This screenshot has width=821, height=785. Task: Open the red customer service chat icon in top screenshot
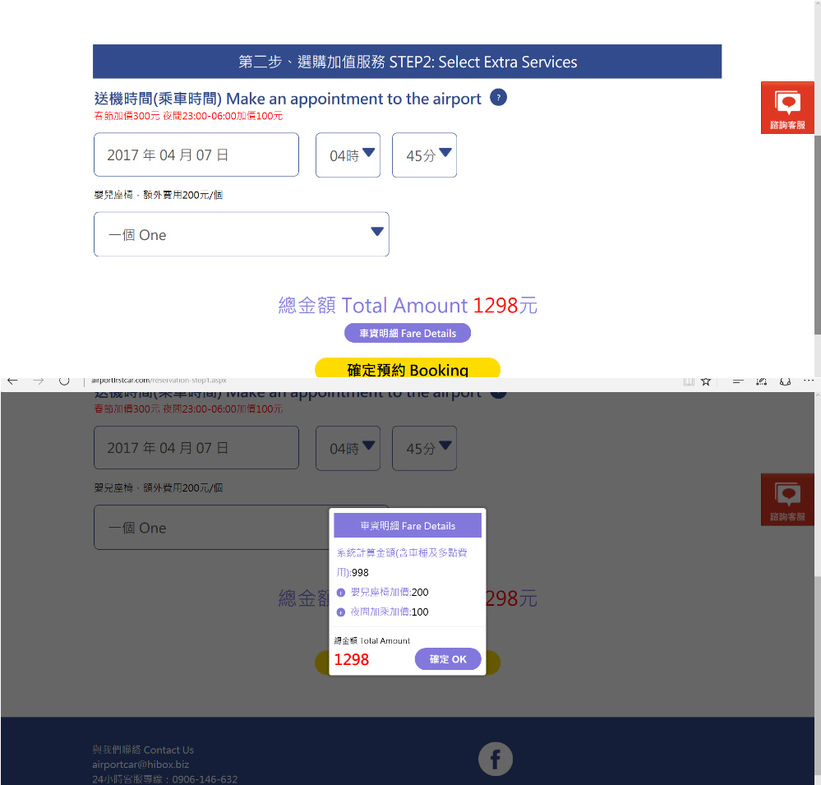click(787, 108)
